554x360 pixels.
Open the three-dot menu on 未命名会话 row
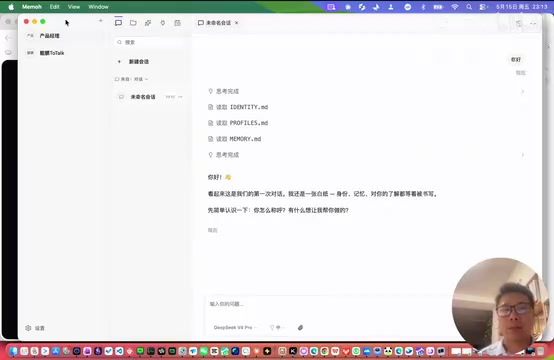pyautogui.click(x=181, y=96)
